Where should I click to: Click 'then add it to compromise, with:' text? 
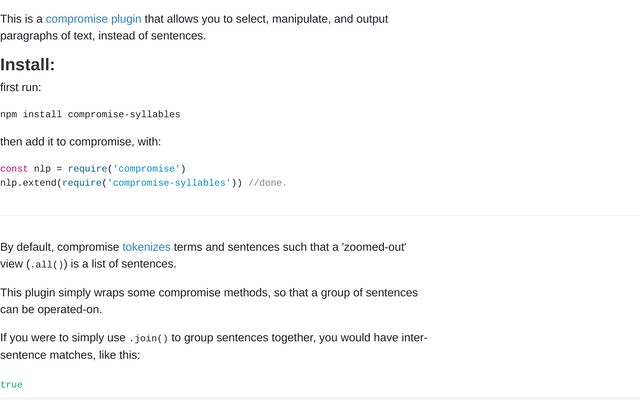coord(80,142)
